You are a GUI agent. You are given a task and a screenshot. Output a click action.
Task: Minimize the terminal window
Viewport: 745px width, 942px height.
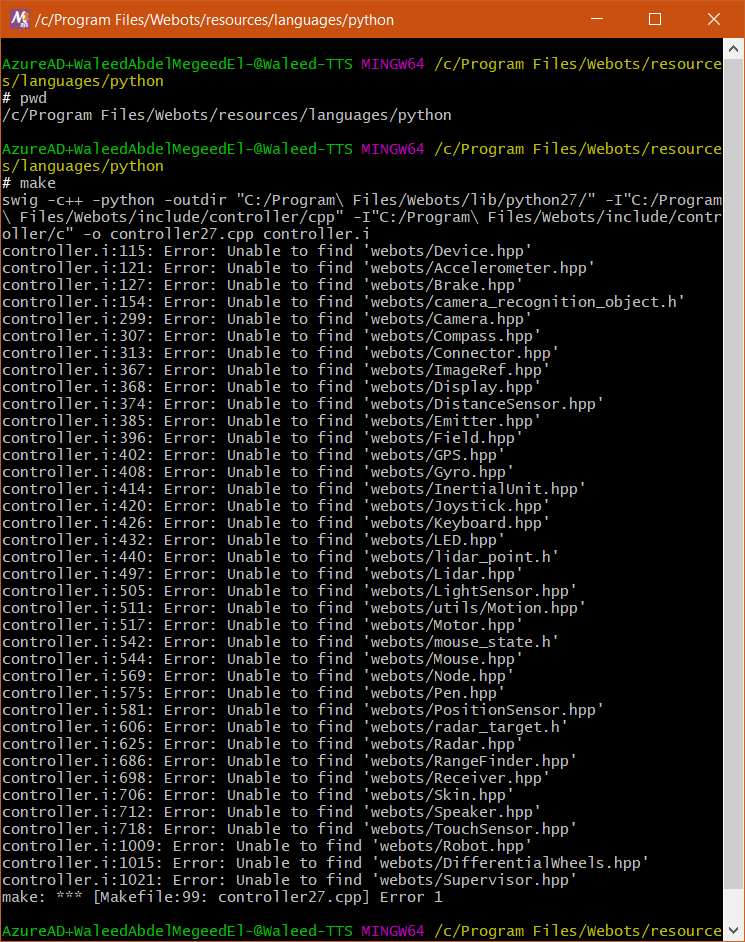click(x=597, y=19)
